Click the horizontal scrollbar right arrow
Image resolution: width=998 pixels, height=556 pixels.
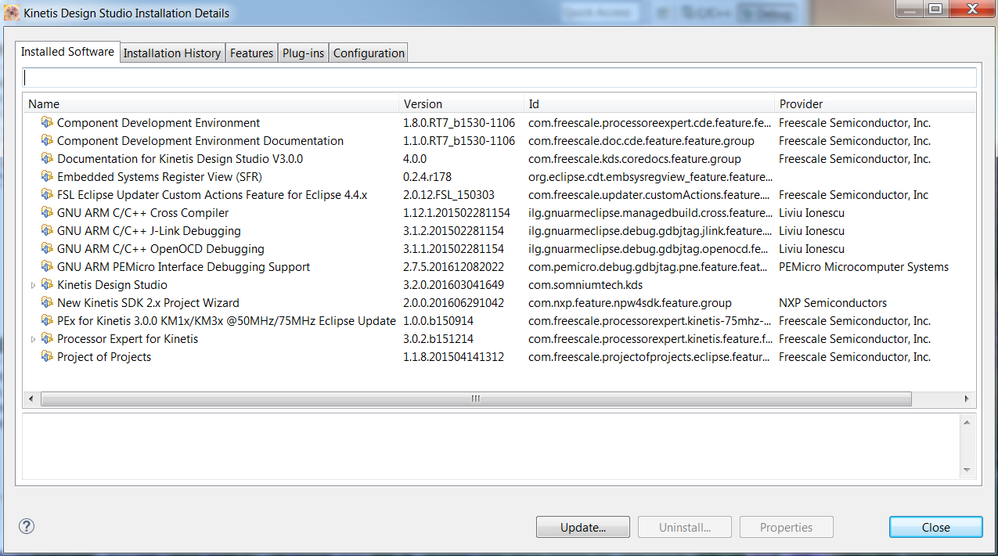[966, 399]
